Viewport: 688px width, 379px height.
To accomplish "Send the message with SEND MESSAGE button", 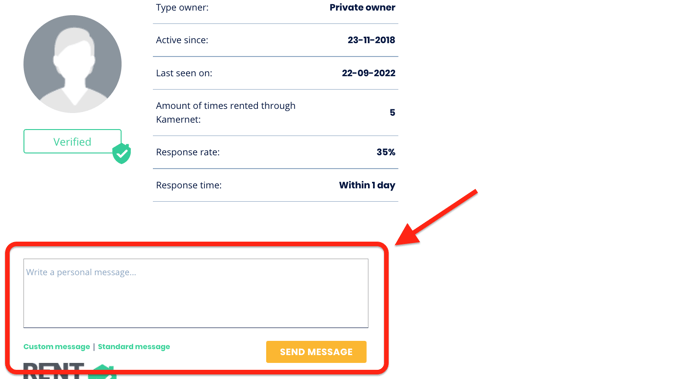I will [316, 352].
